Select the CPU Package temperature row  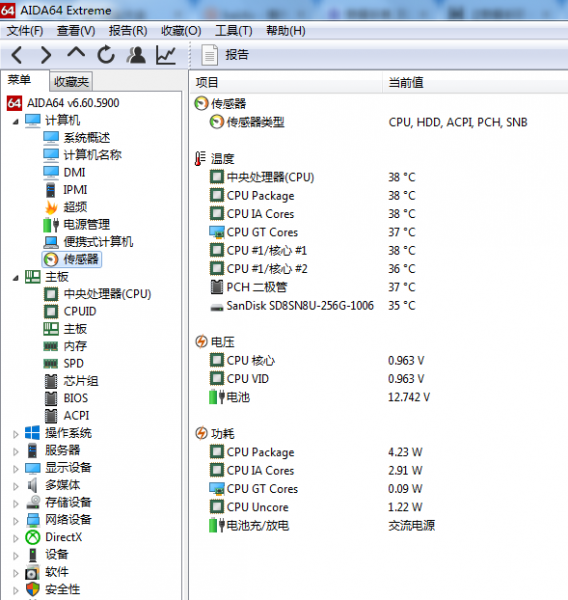click(312, 196)
